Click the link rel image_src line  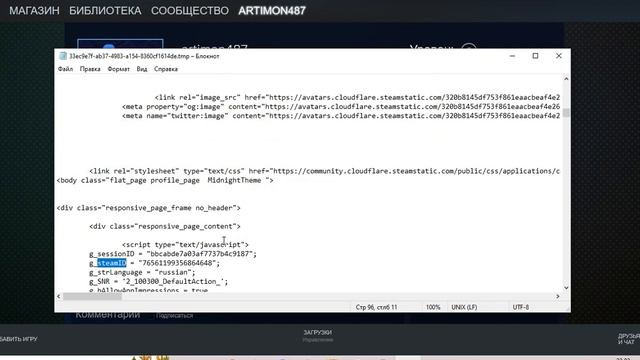357,98
